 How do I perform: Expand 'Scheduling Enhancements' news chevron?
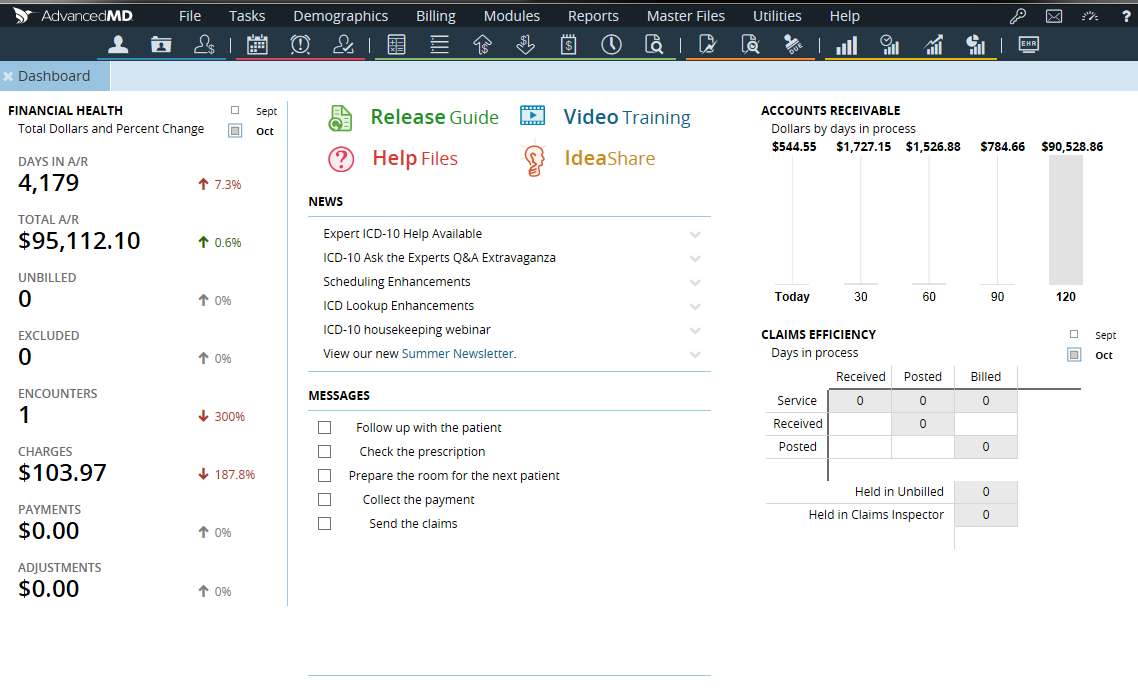(x=695, y=282)
